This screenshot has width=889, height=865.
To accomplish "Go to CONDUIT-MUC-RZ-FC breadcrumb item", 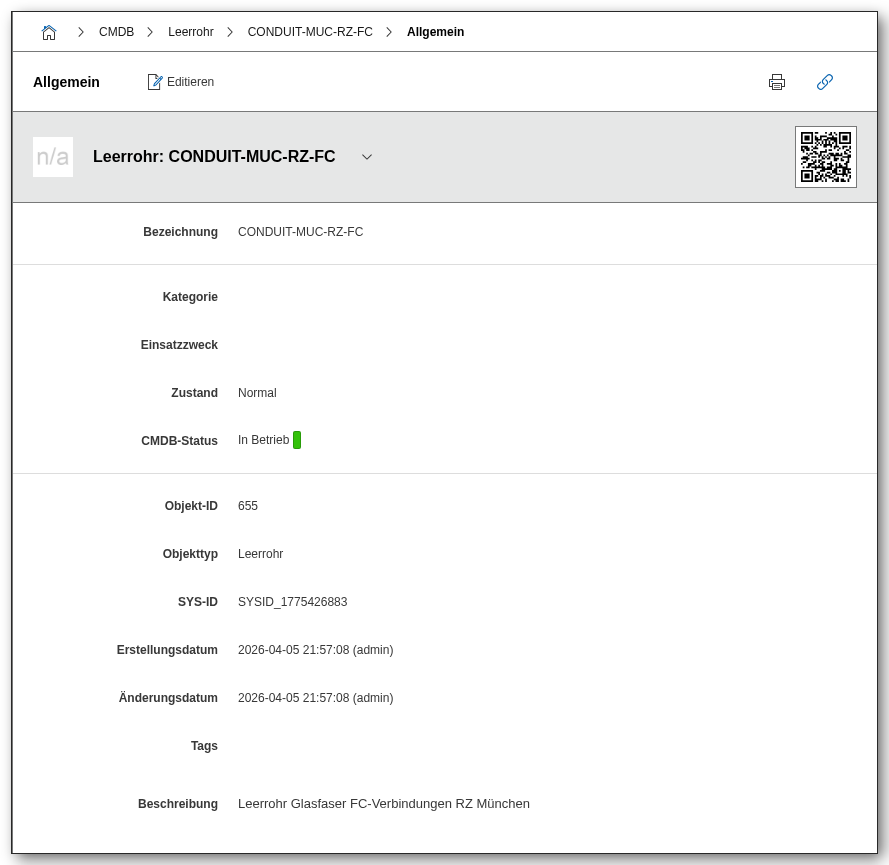I will click(310, 32).
